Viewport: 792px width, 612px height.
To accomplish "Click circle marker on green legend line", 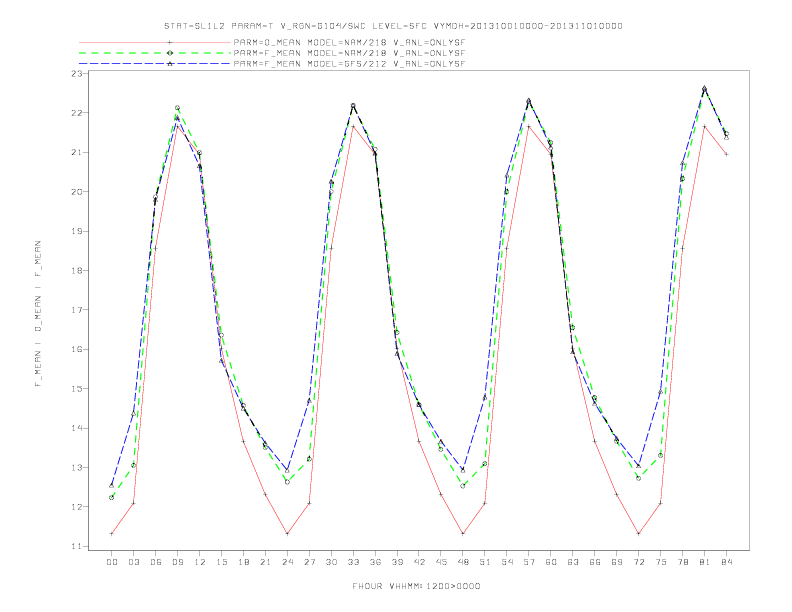I will [x=170, y=53].
